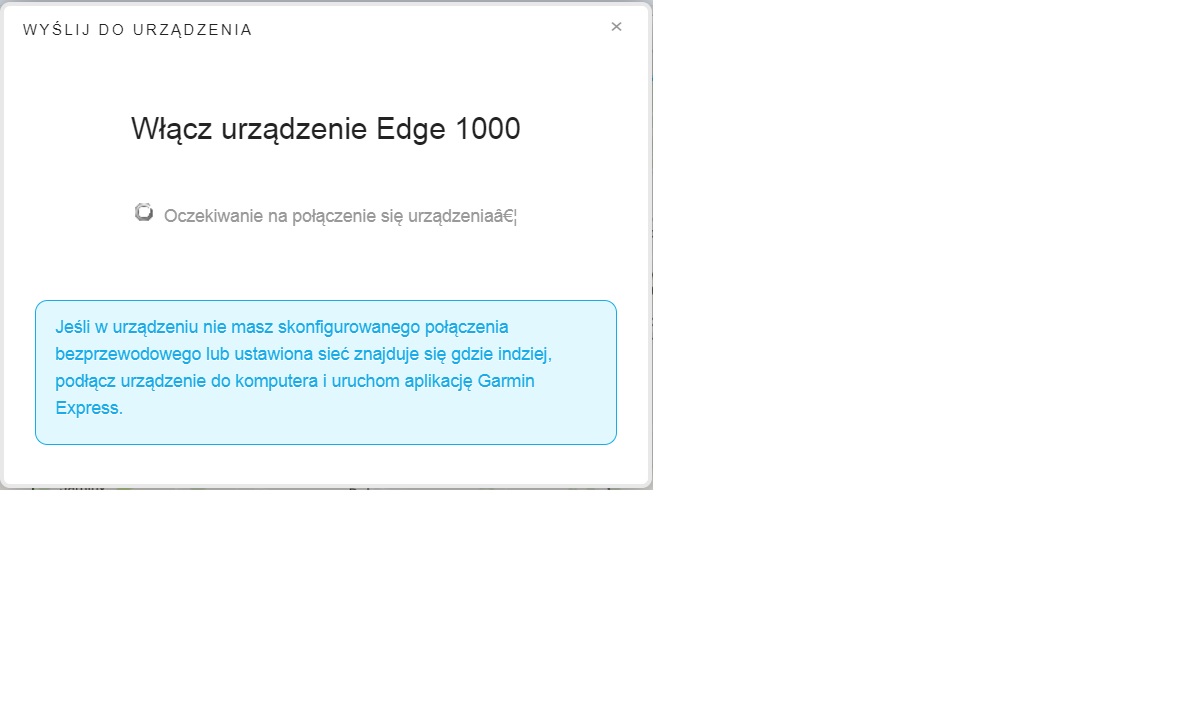Screen dimensions: 1200x713
Task: Click the Oczekiwanie na połączenie status text
Action: click(x=340, y=216)
